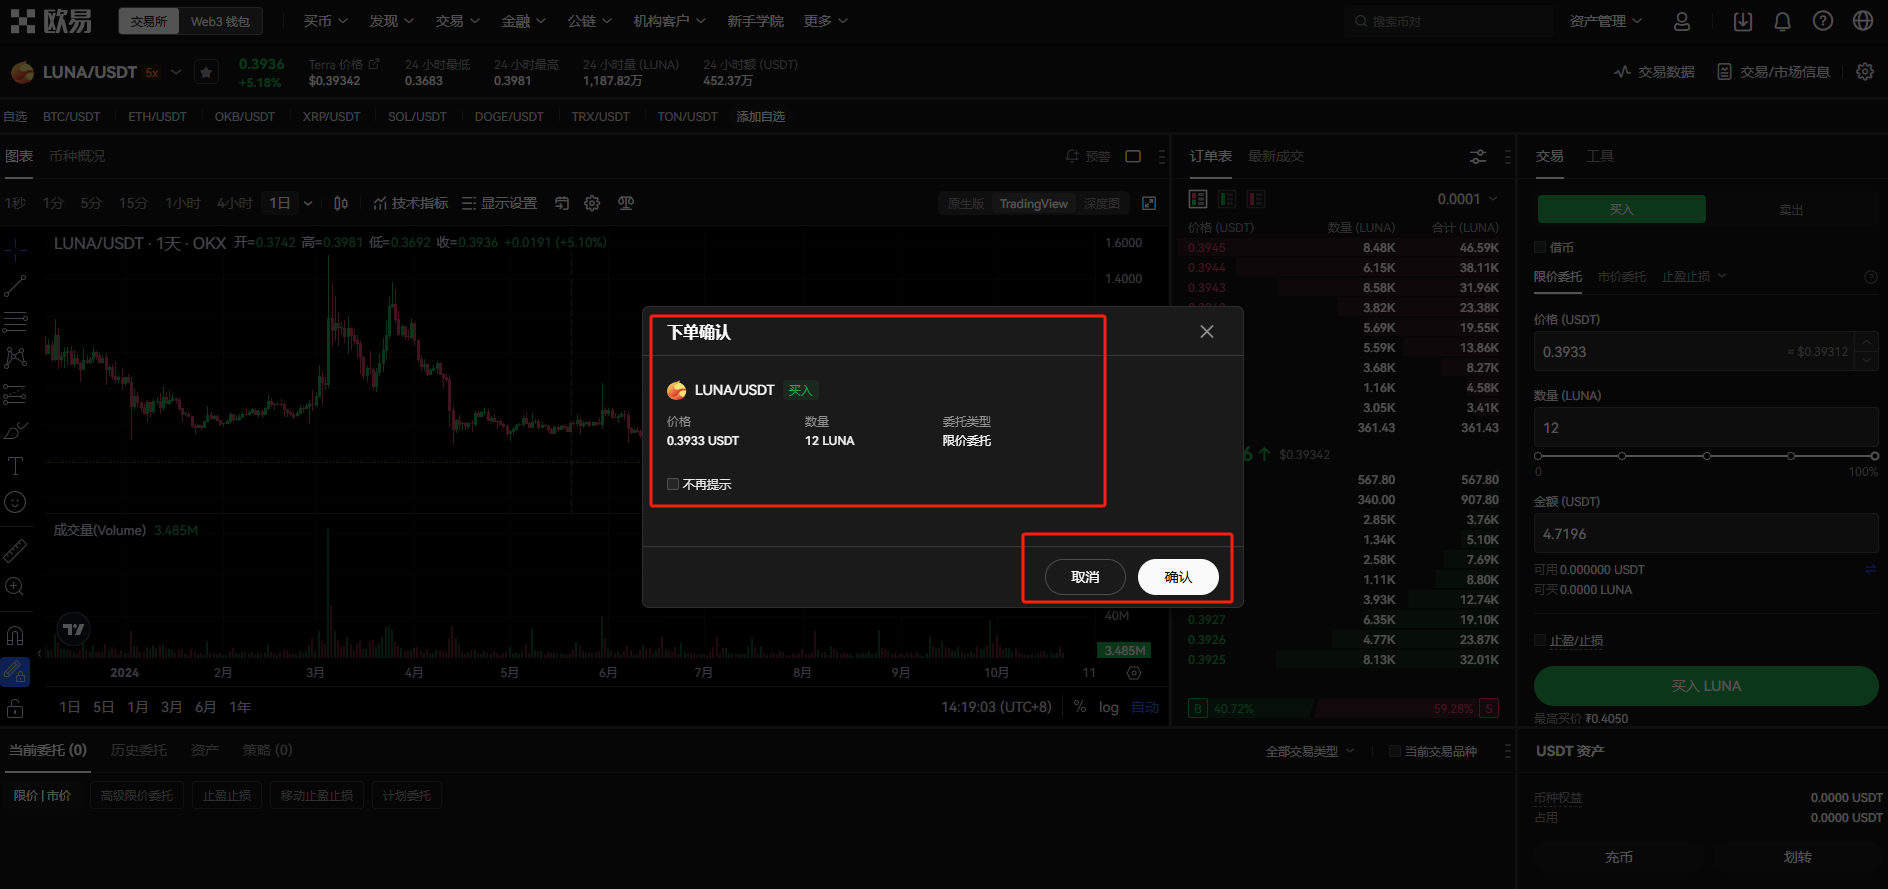Screen dimensions: 1888x889
Task: Select the trend line drawing tool
Action: [x=15, y=286]
